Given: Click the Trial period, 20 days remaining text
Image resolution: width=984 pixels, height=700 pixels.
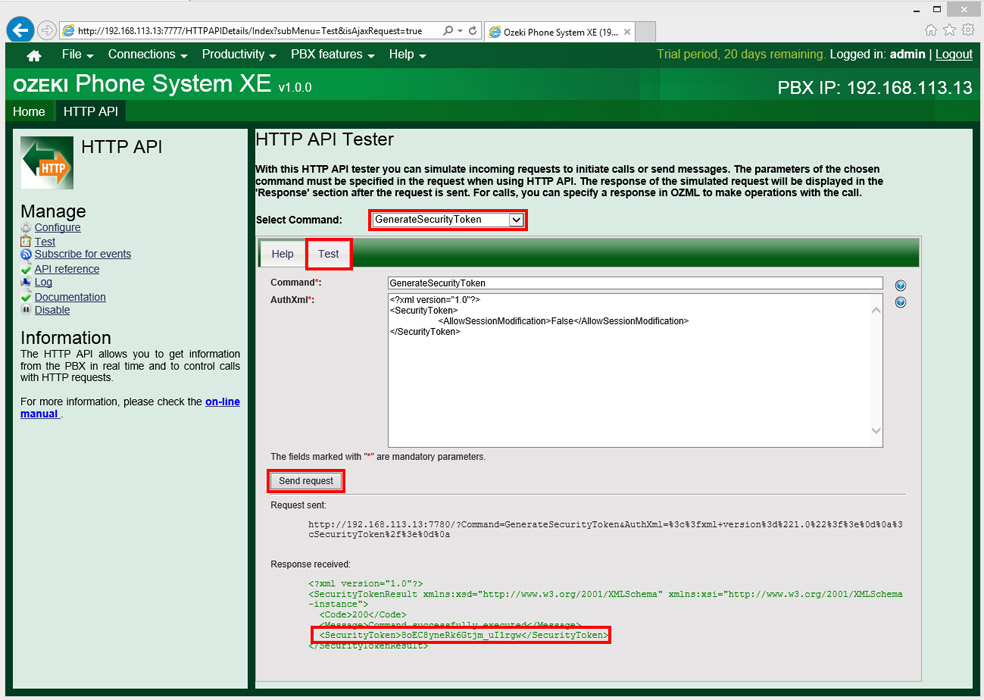Looking at the screenshot, I should (741, 55).
